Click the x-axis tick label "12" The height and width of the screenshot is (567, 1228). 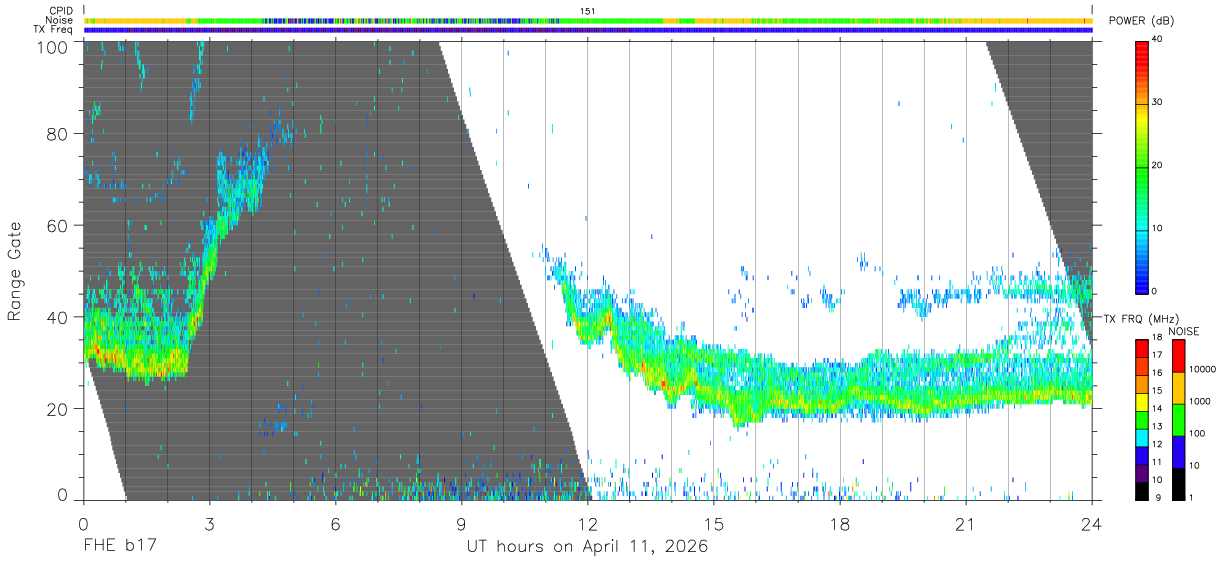[588, 524]
